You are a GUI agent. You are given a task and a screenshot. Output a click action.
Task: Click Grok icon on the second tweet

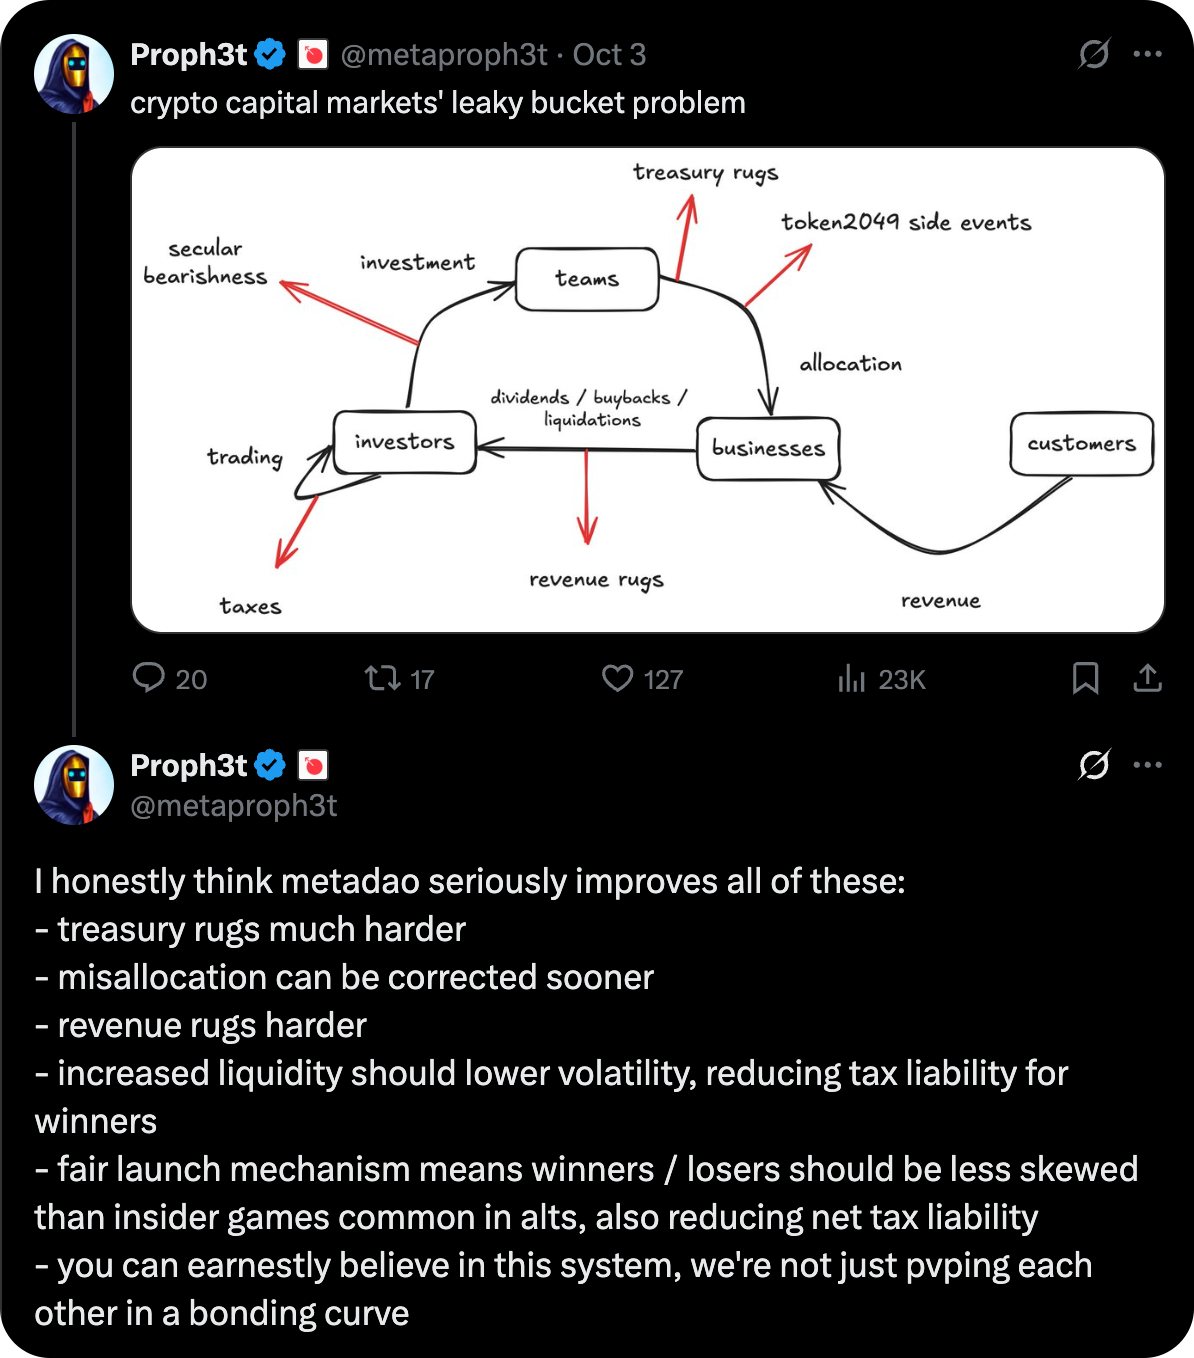pos(1094,765)
